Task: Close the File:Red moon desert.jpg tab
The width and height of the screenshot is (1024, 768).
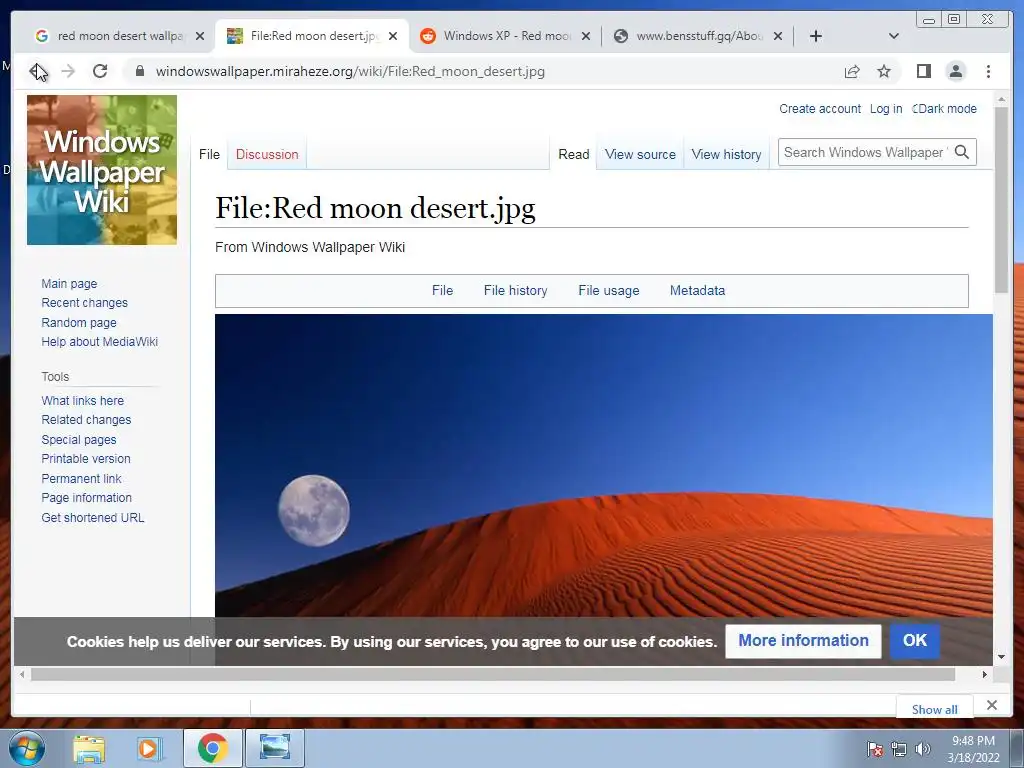Action: (392, 36)
